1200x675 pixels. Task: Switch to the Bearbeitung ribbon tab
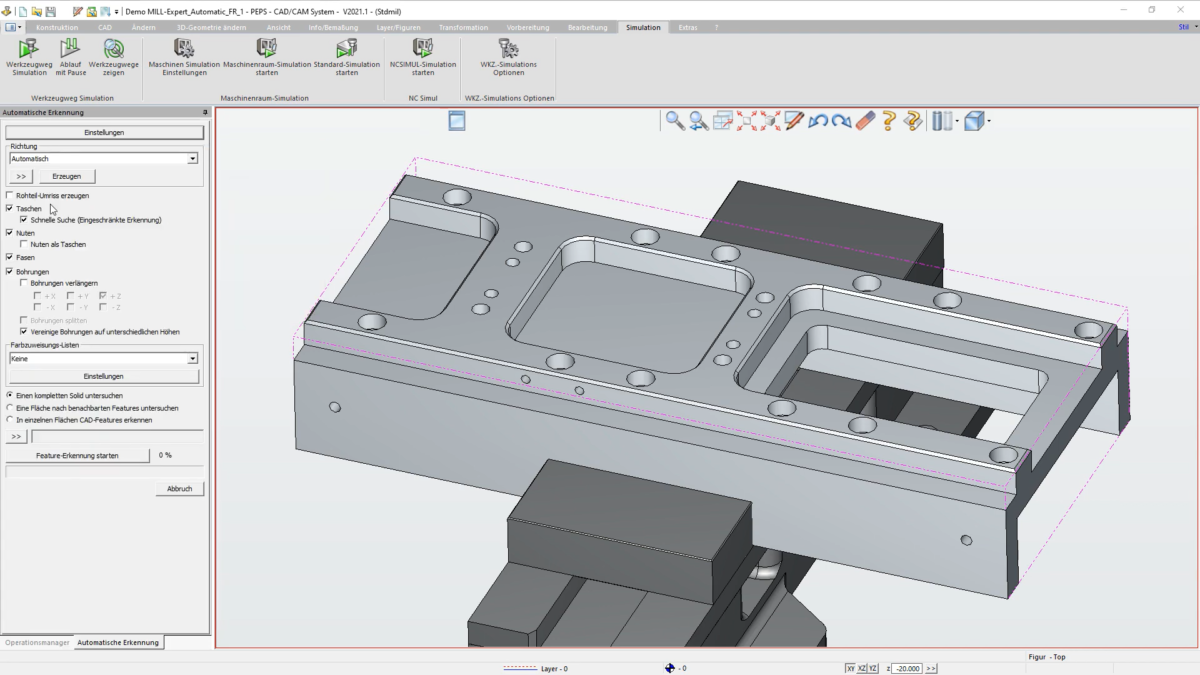tap(587, 28)
